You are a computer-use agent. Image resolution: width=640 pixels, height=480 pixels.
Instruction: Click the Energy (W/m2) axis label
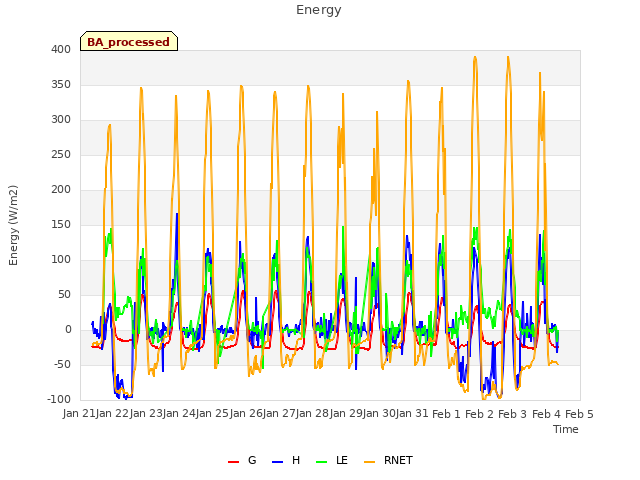pos(13,225)
